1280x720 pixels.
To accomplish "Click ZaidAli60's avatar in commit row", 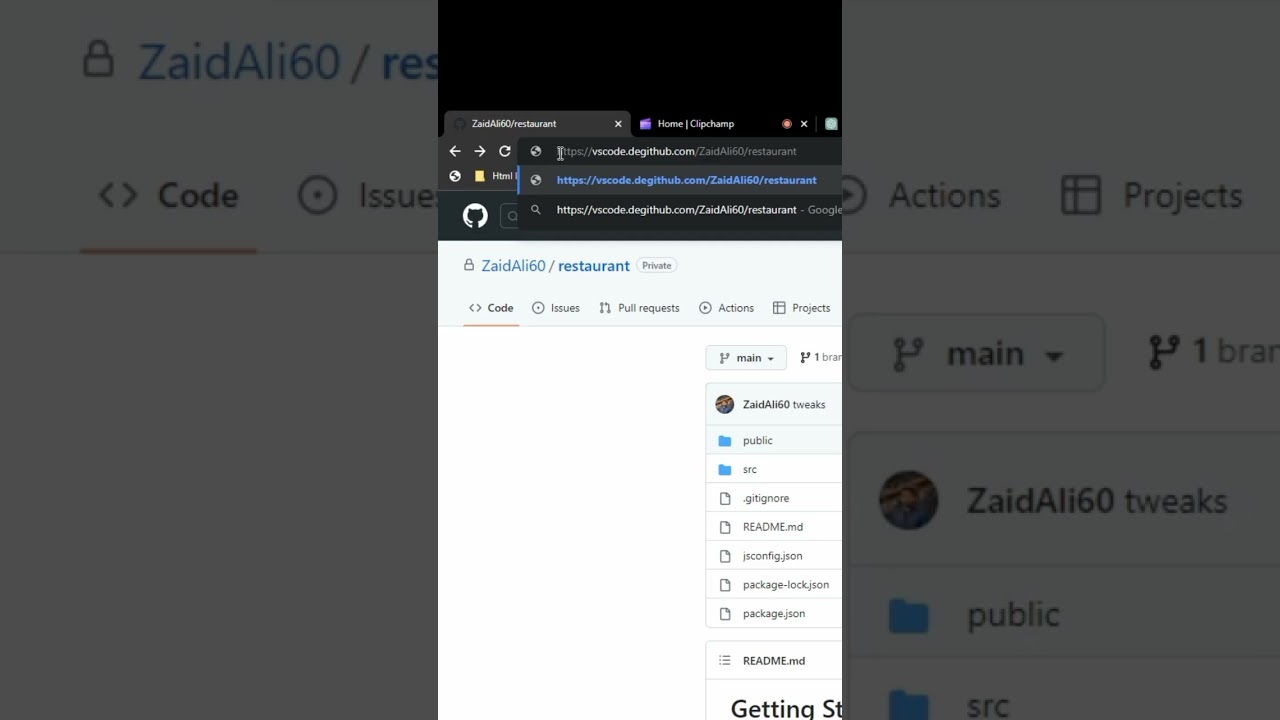I will pyautogui.click(x=725, y=404).
